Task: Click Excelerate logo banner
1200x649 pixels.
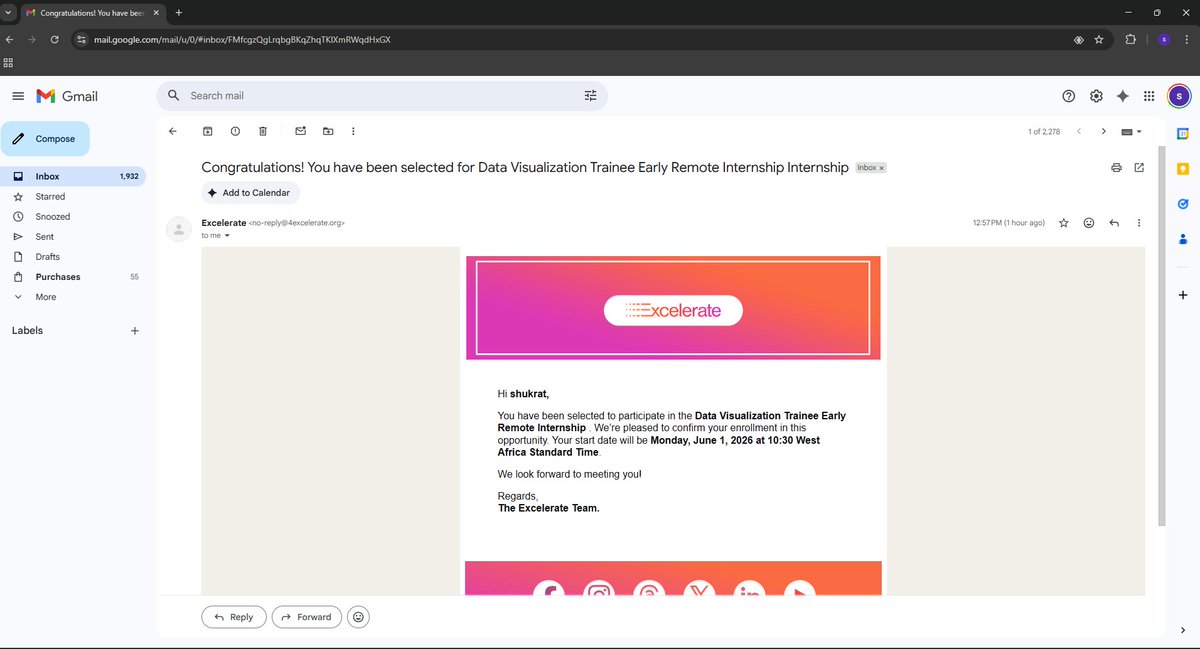Action: (x=673, y=310)
